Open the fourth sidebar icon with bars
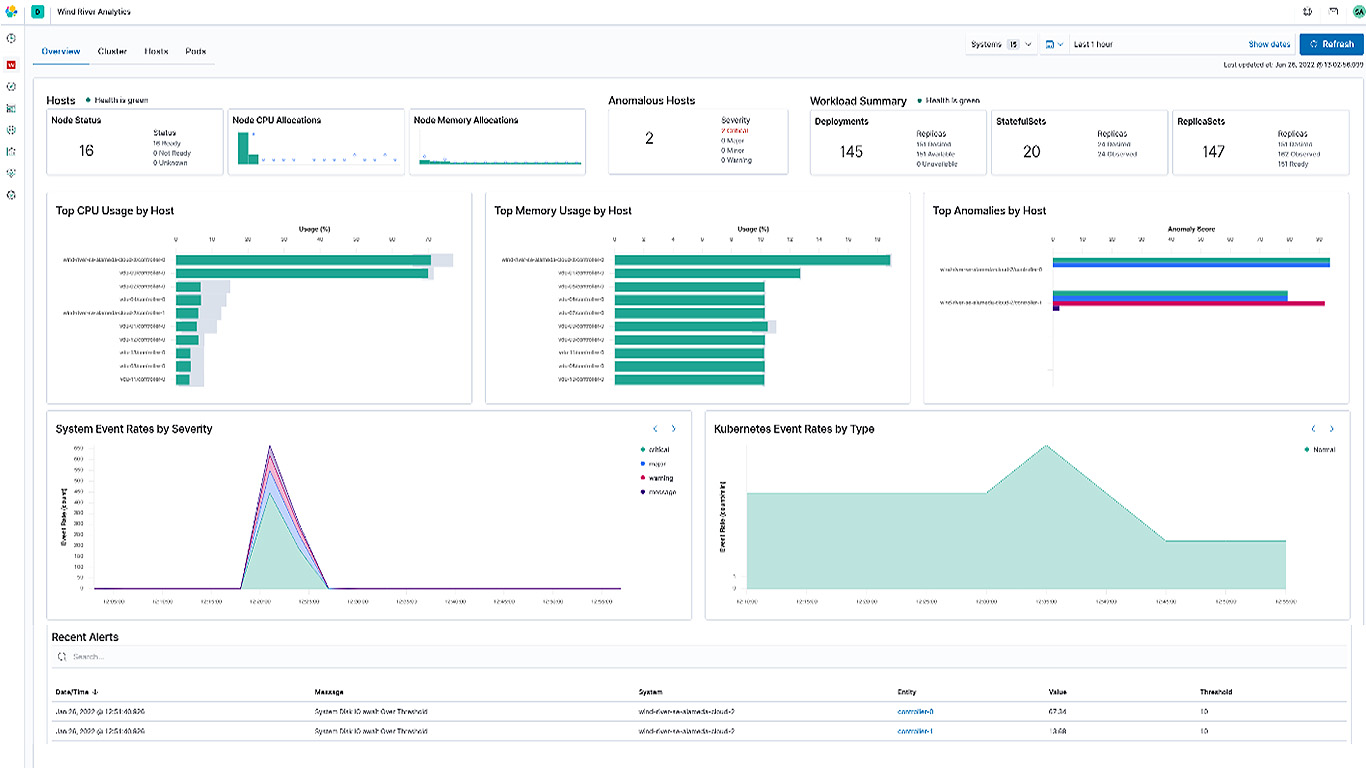The height and width of the screenshot is (768, 1366). (x=11, y=108)
